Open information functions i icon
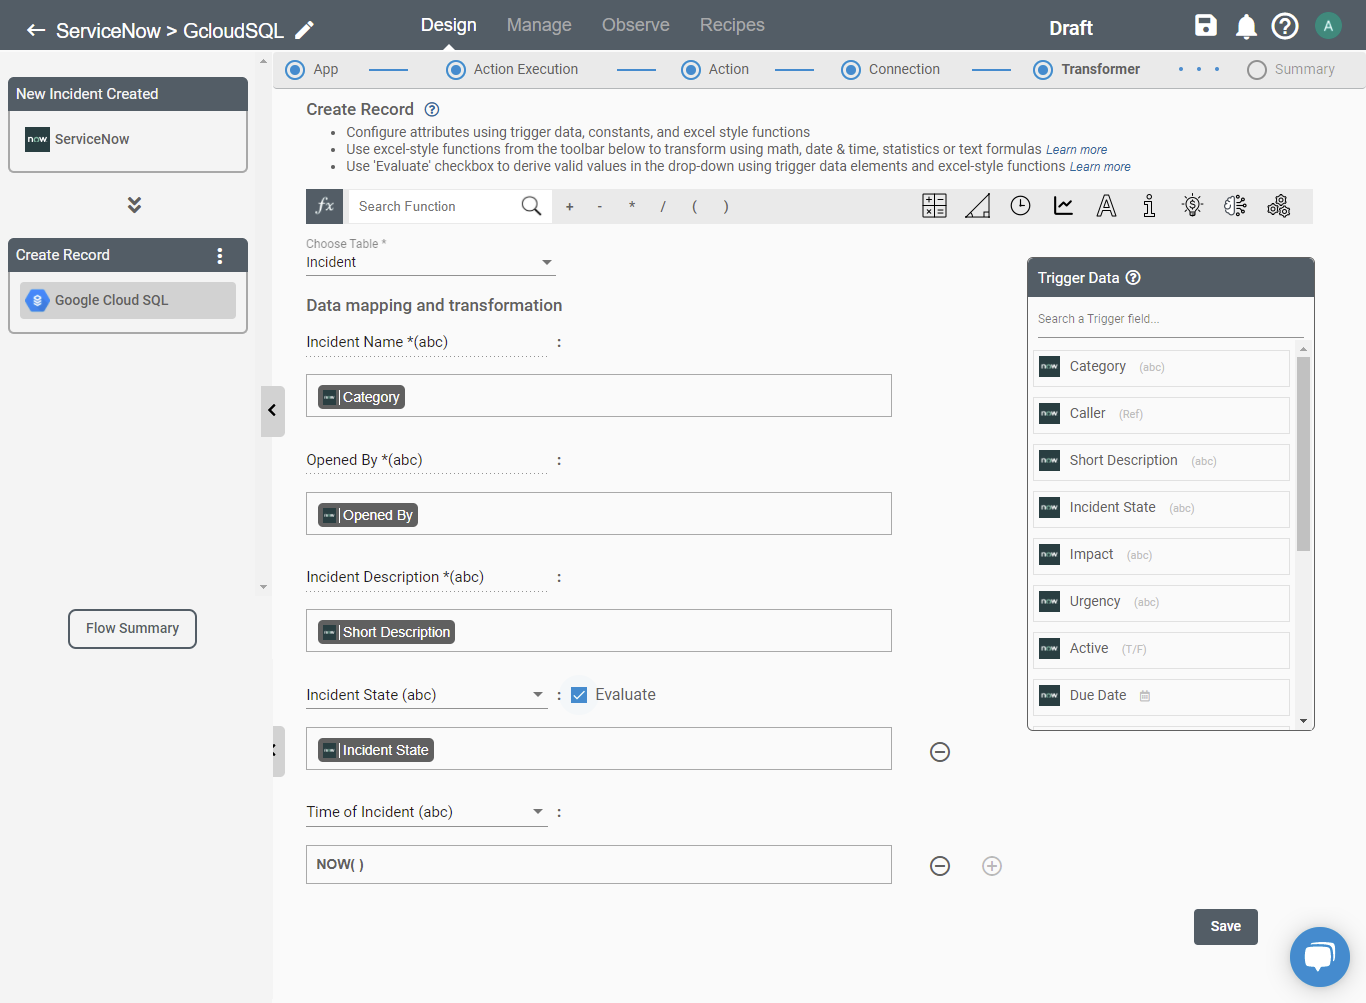This screenshot has height=1003, width=1366. click(x=1149, y=206)
